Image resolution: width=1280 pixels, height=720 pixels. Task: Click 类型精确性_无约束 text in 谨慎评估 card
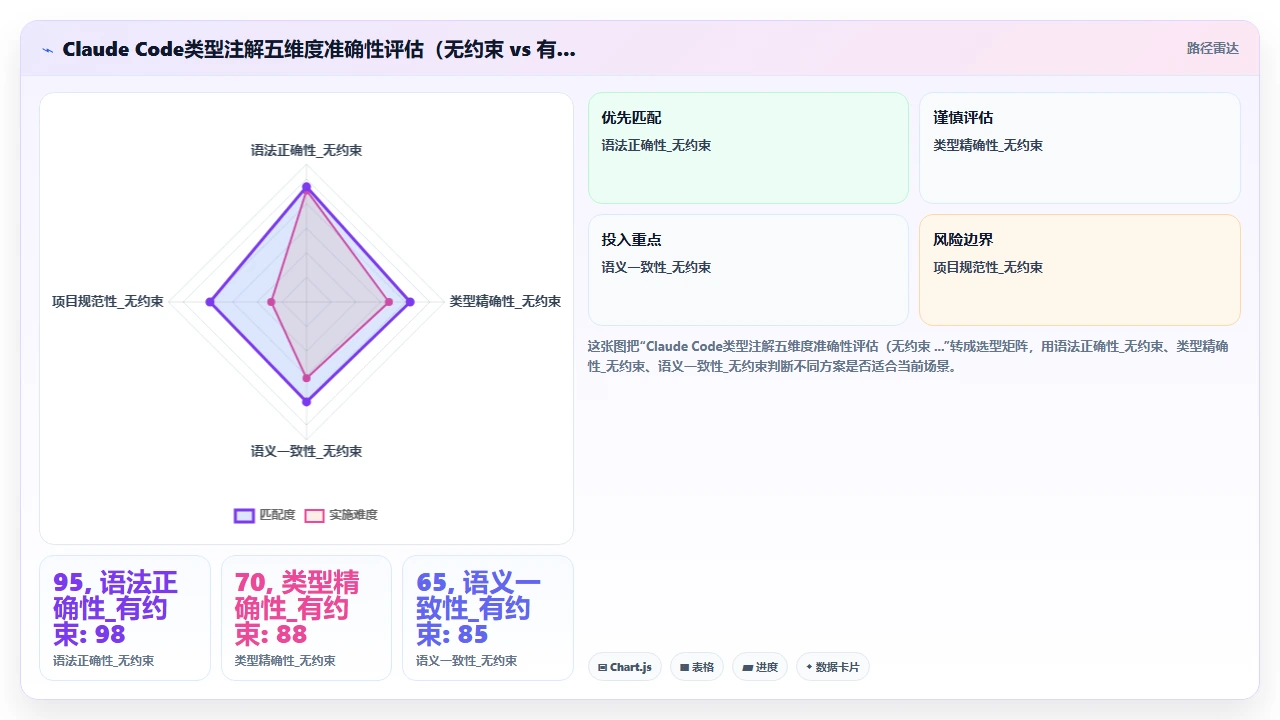point(988,145)
